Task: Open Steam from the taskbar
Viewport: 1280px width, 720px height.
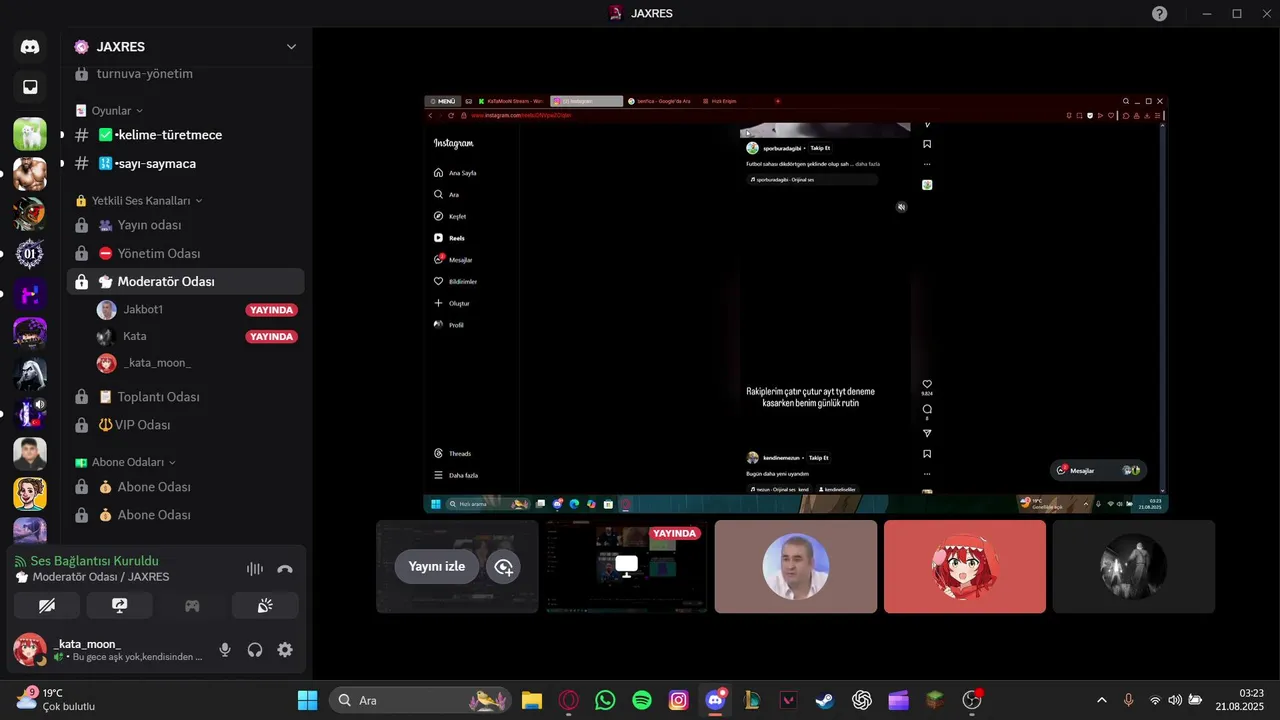Action: pos(825,700)
